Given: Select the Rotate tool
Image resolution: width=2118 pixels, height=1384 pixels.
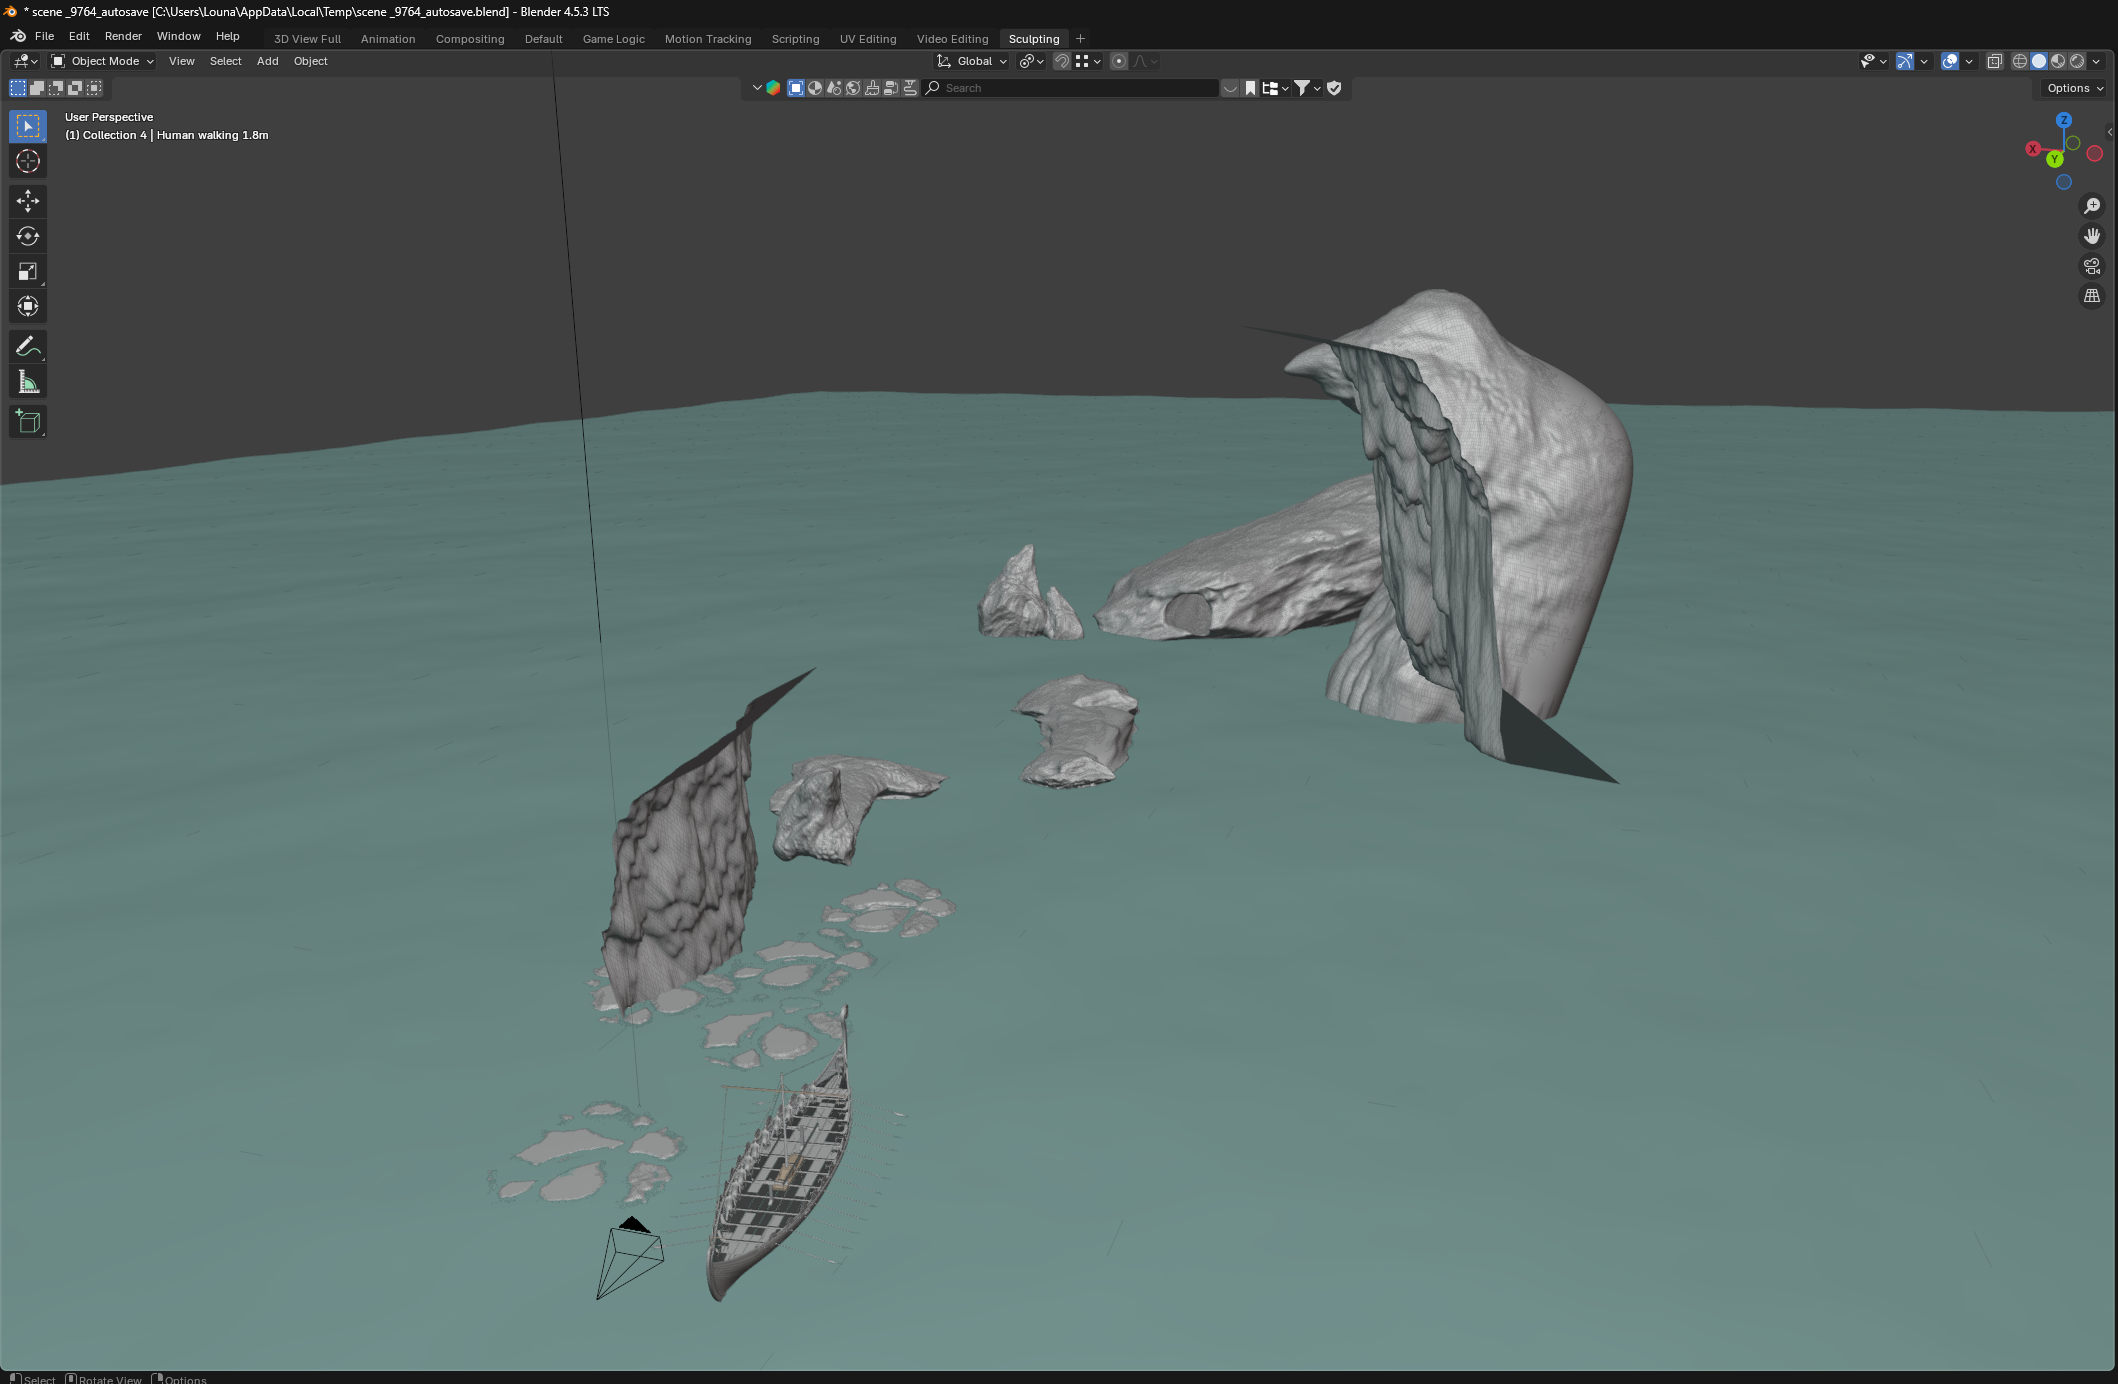Looking at the screenshot, I should [x=28, y=236].
